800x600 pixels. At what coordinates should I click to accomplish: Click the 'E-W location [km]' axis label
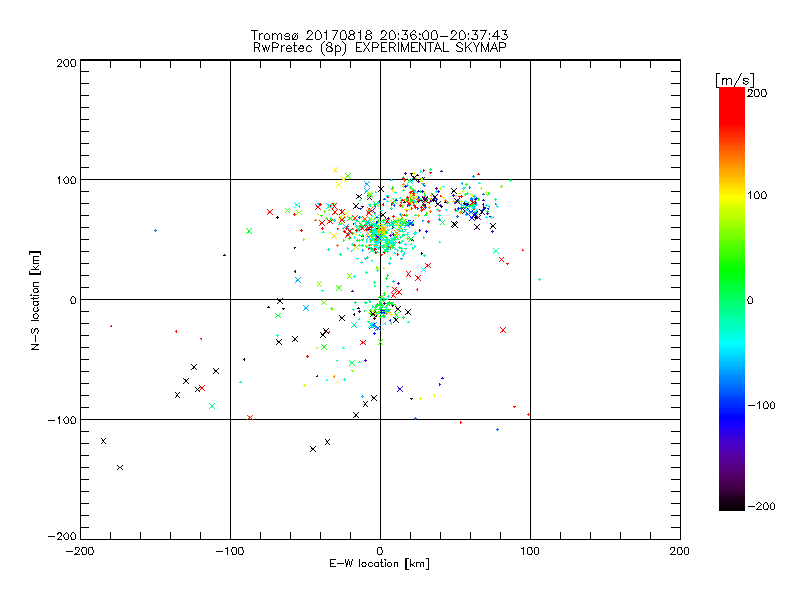(379, 564)
